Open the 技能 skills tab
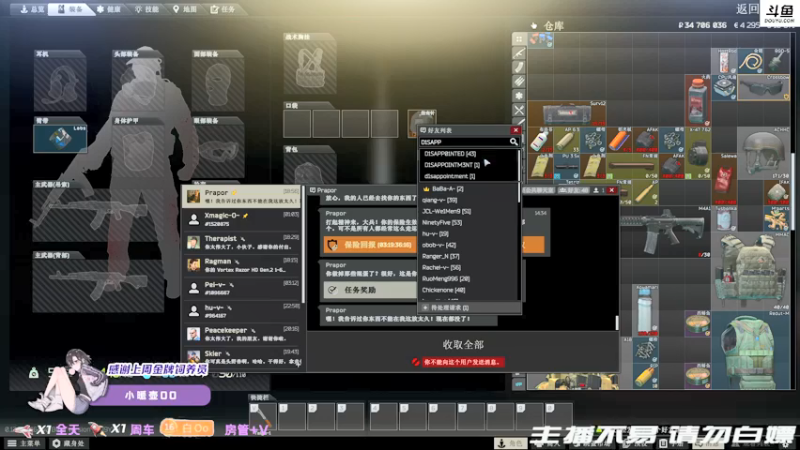This screenshot has height=450, width=800. point(147,9)
